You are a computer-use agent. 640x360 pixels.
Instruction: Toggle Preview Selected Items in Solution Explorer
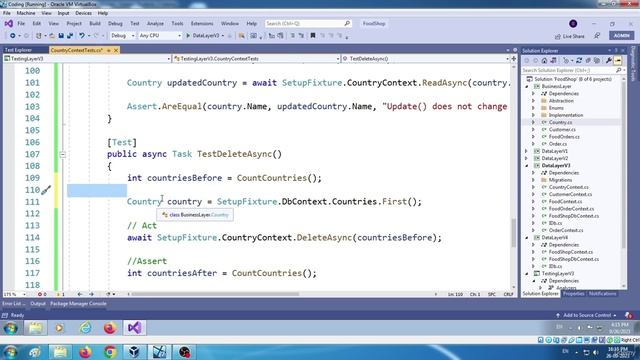tap(618, 60)
